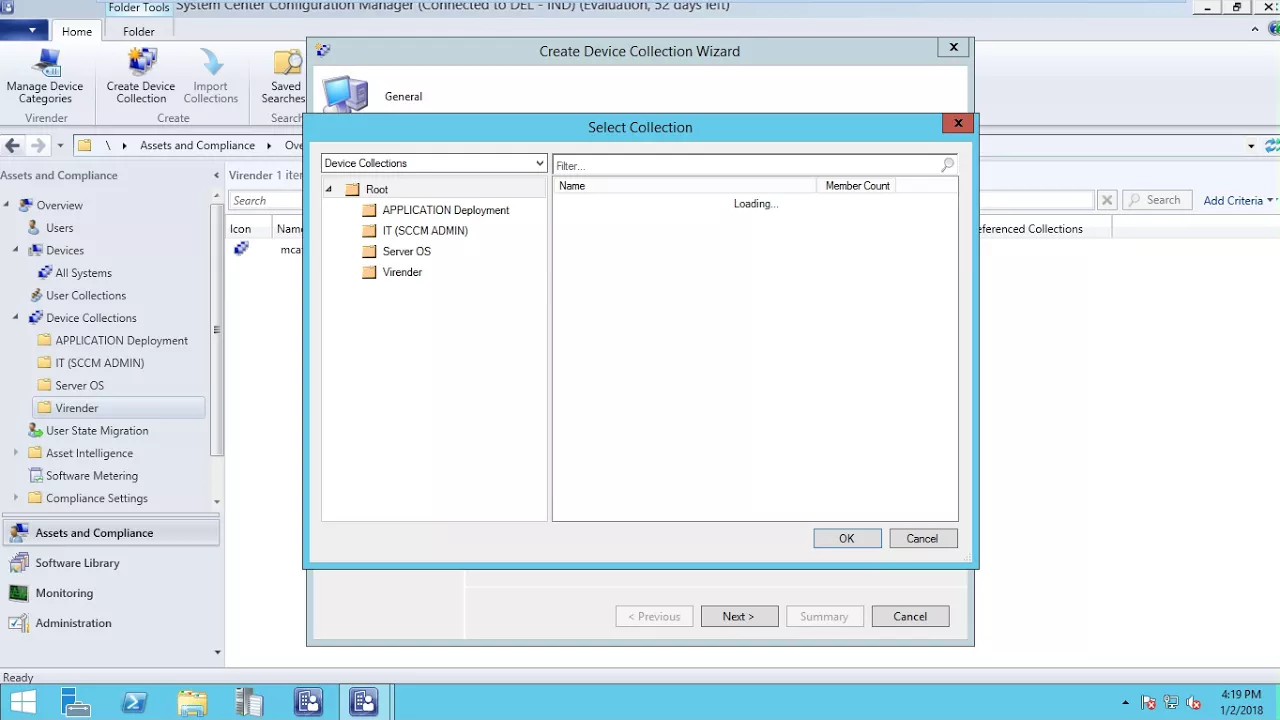The height and width of the screenshot is (720, 1280).
Task: Click the clock showing 4:19 PM
Action: pyautogui.click(x=1241, y=695)
